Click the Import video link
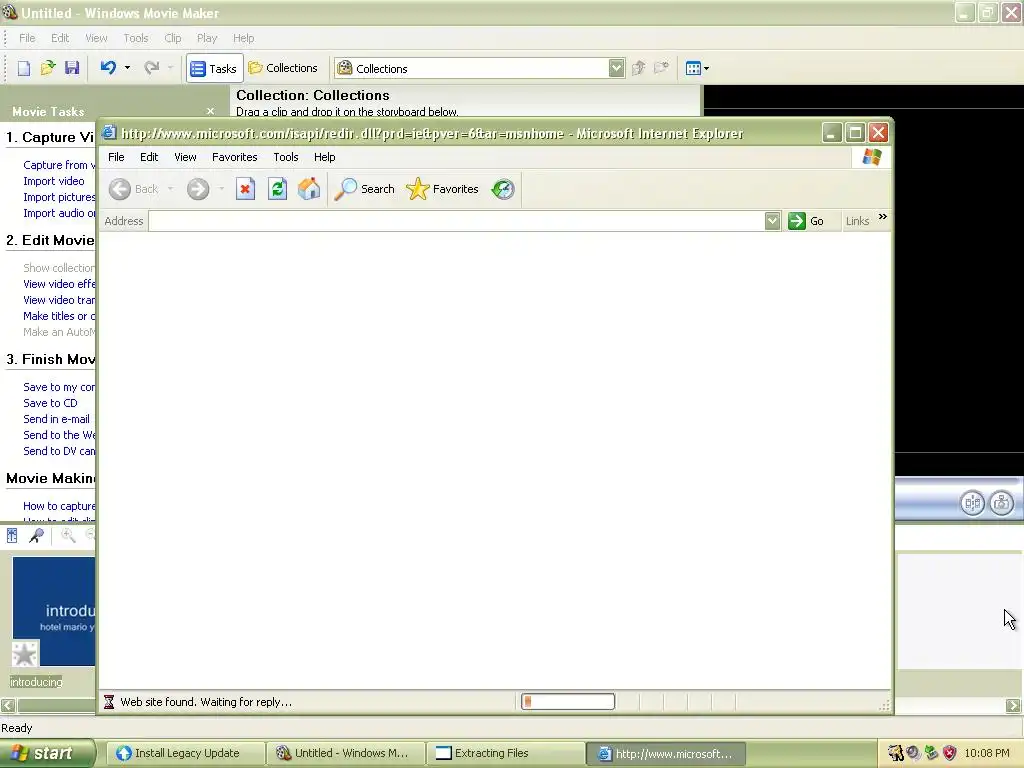1024x768 pixels. tap(54, 181)
